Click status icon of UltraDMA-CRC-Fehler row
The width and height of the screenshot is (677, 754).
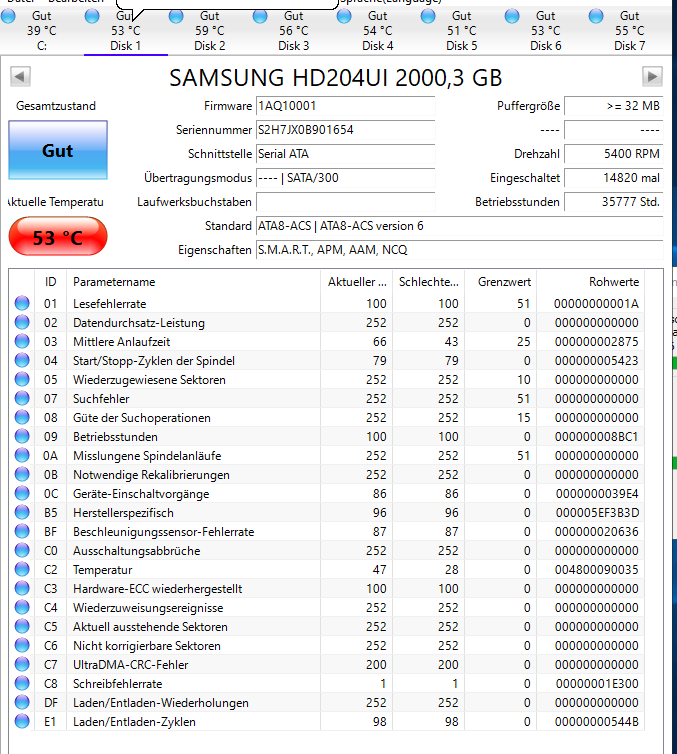click(x=22, y=664)
